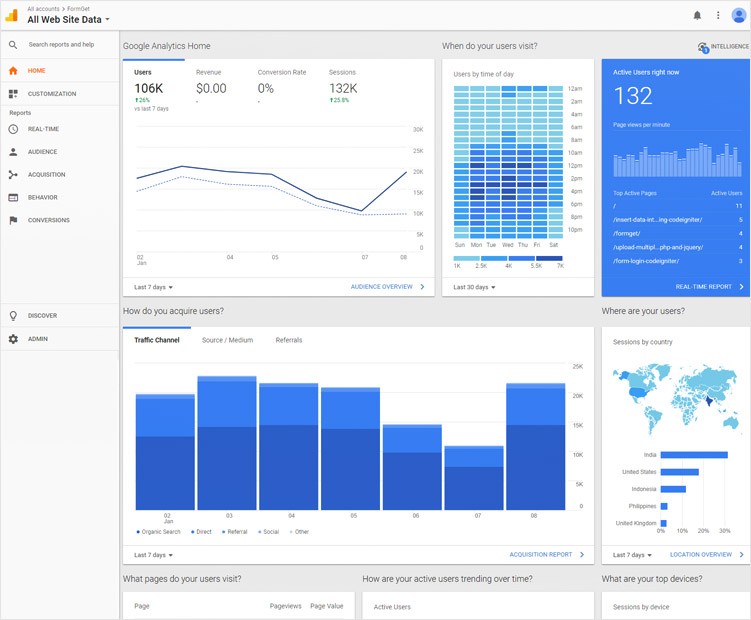The width and height of the screenshot is (751, 620).
Task: Open the Acquisition reports menu
Action: pos(60,175)
